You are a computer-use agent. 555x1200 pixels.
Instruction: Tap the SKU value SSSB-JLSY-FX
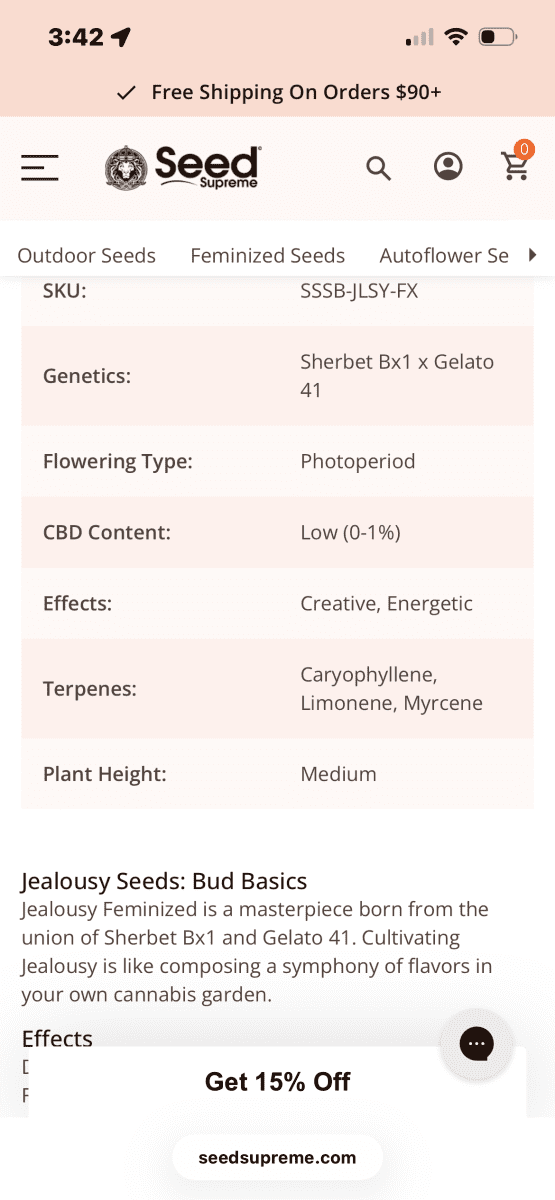[359, 292]
